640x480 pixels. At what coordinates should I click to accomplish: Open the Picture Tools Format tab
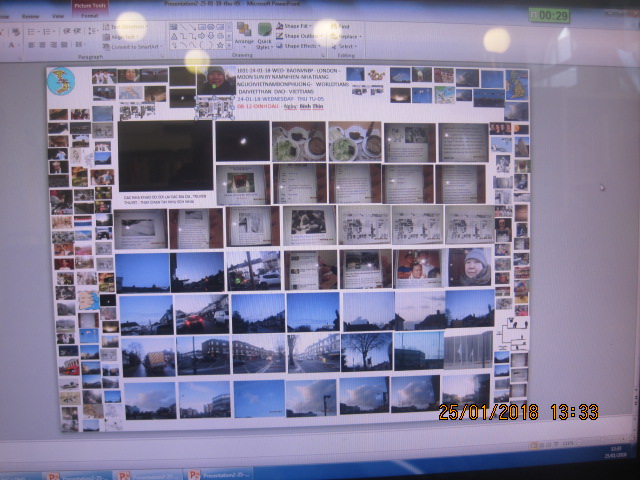89,16
